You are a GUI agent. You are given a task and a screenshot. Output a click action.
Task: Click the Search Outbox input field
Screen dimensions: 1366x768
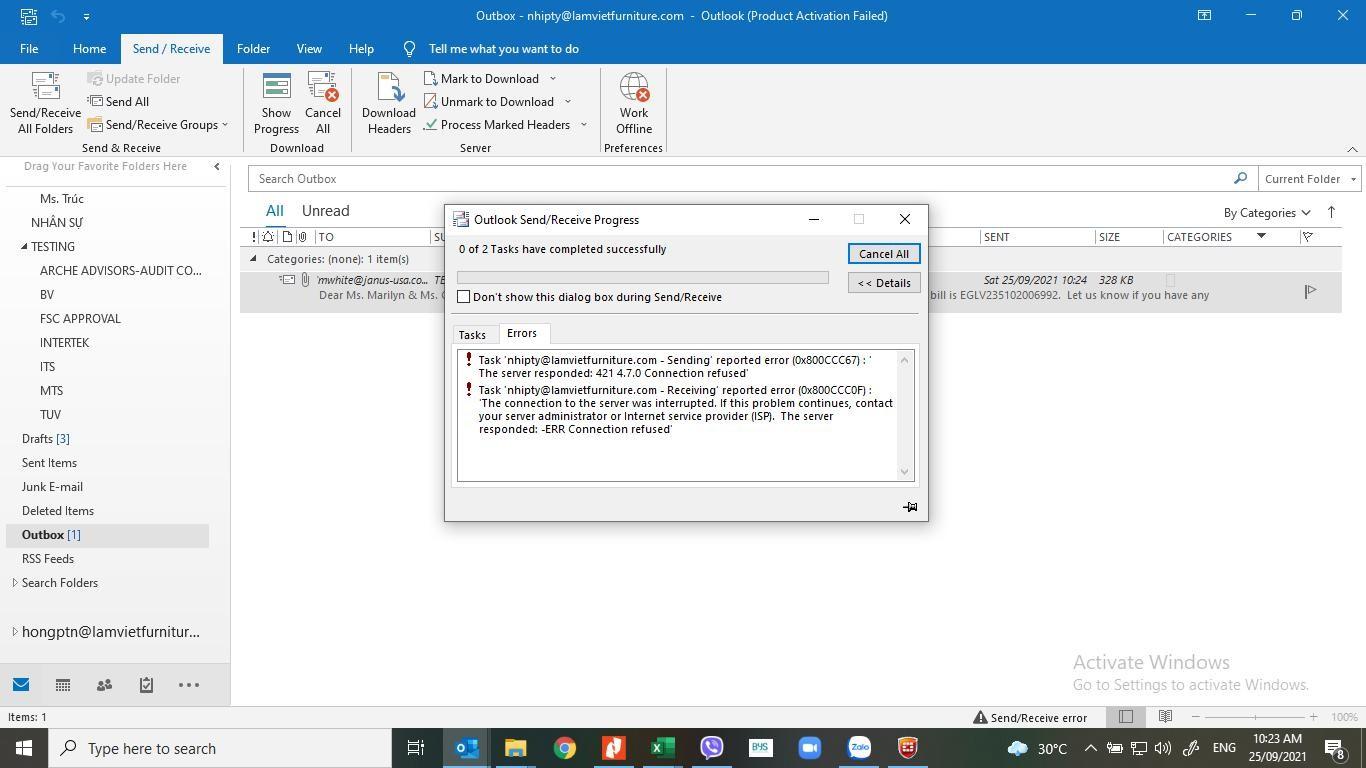tap(740, 179)
